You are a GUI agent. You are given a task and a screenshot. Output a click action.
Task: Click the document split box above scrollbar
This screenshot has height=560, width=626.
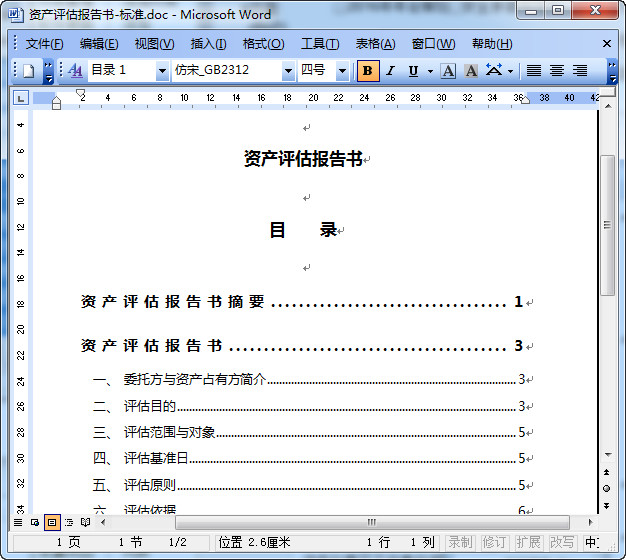[608, 92]
